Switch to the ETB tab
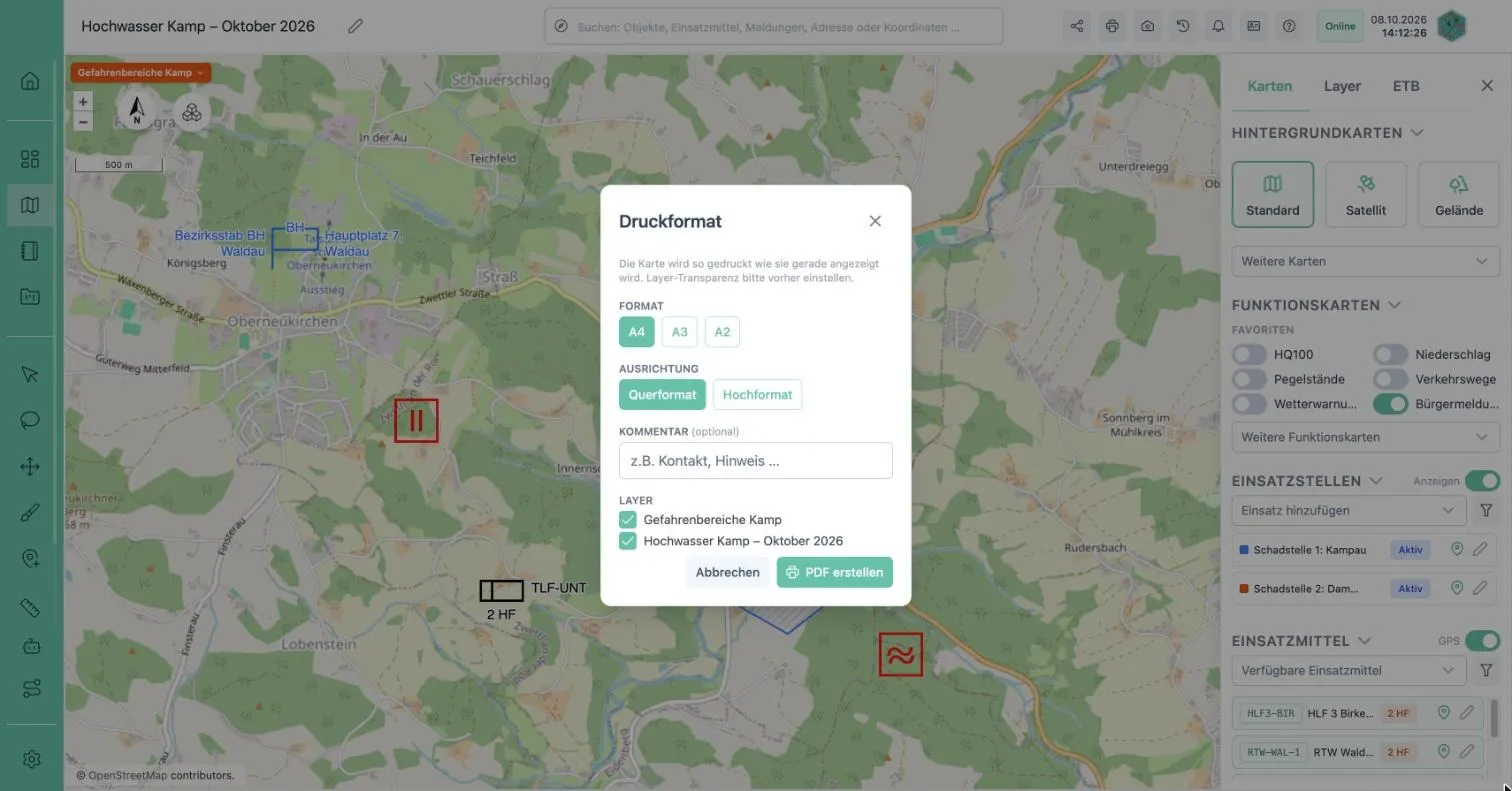1512x791 pixels. tap(1406, 86)
